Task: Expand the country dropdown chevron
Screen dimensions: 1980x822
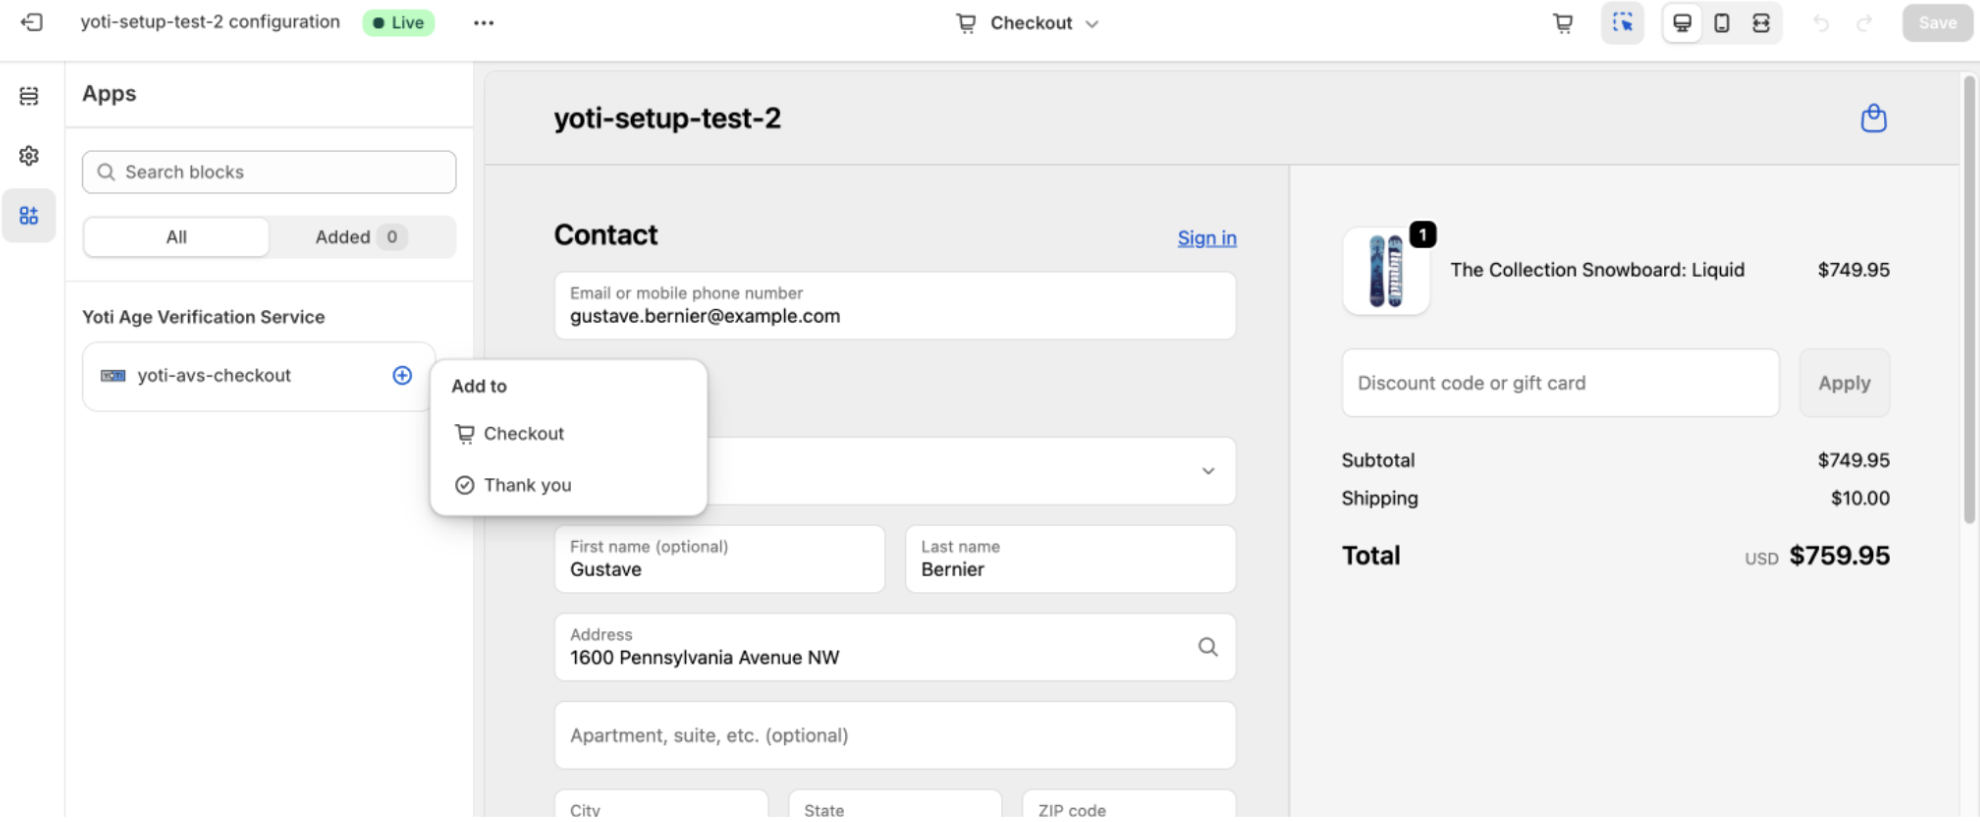Action: (1208, 471)
